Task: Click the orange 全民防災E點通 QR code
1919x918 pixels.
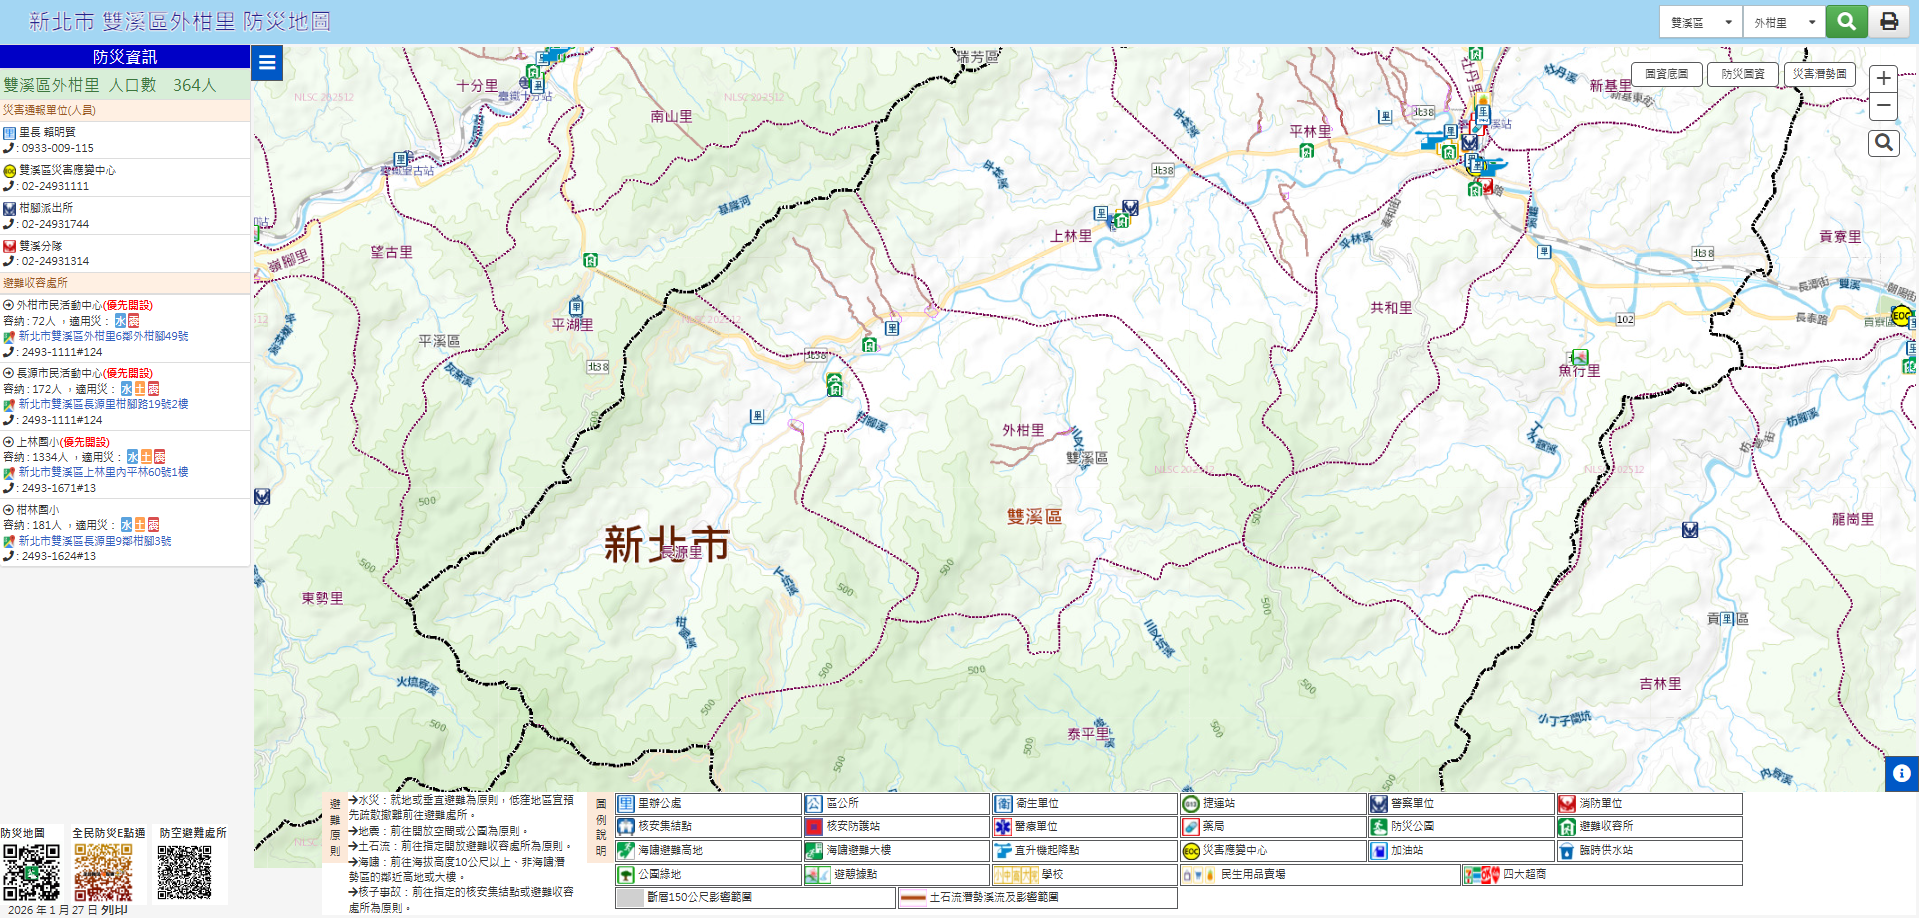Action: pos(103,873)
